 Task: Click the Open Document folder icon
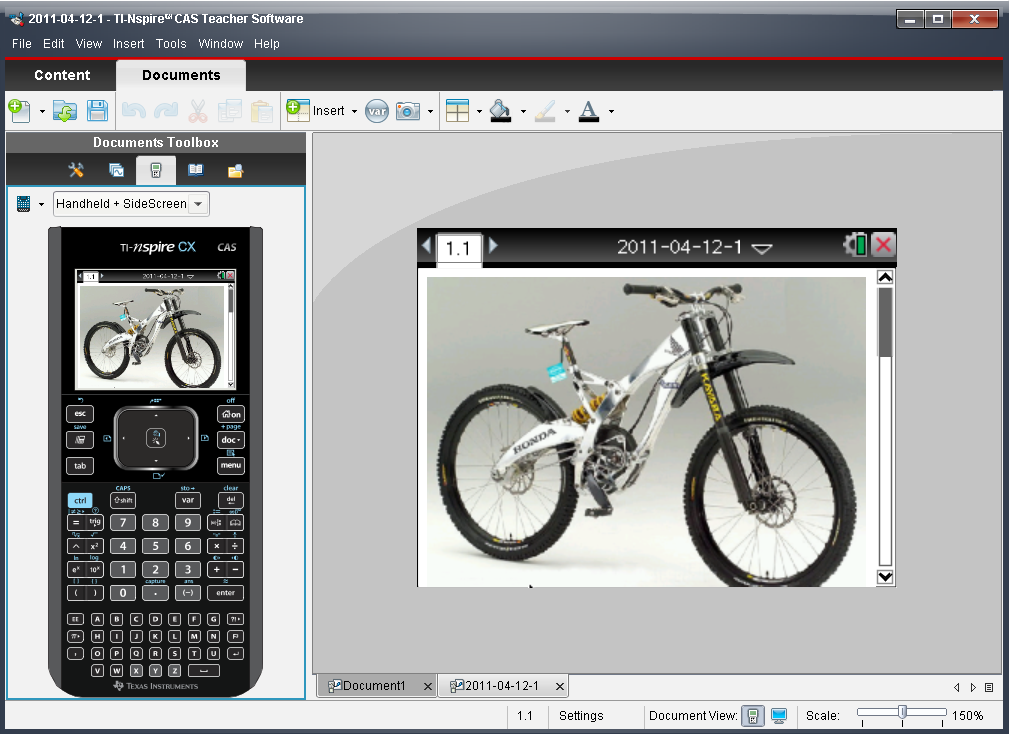click(x=65, y=111)
